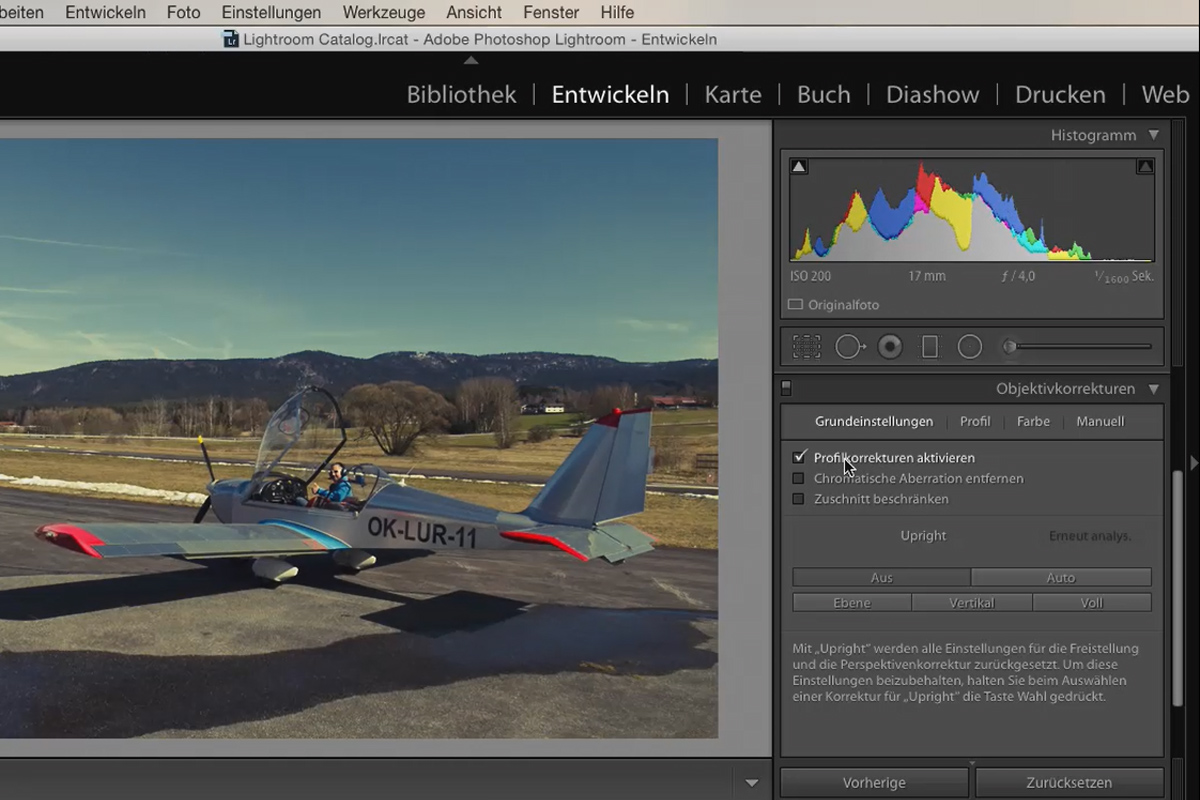
Task: Check the Originalfoto box under histogram
Action: click(x=795, y=305)
